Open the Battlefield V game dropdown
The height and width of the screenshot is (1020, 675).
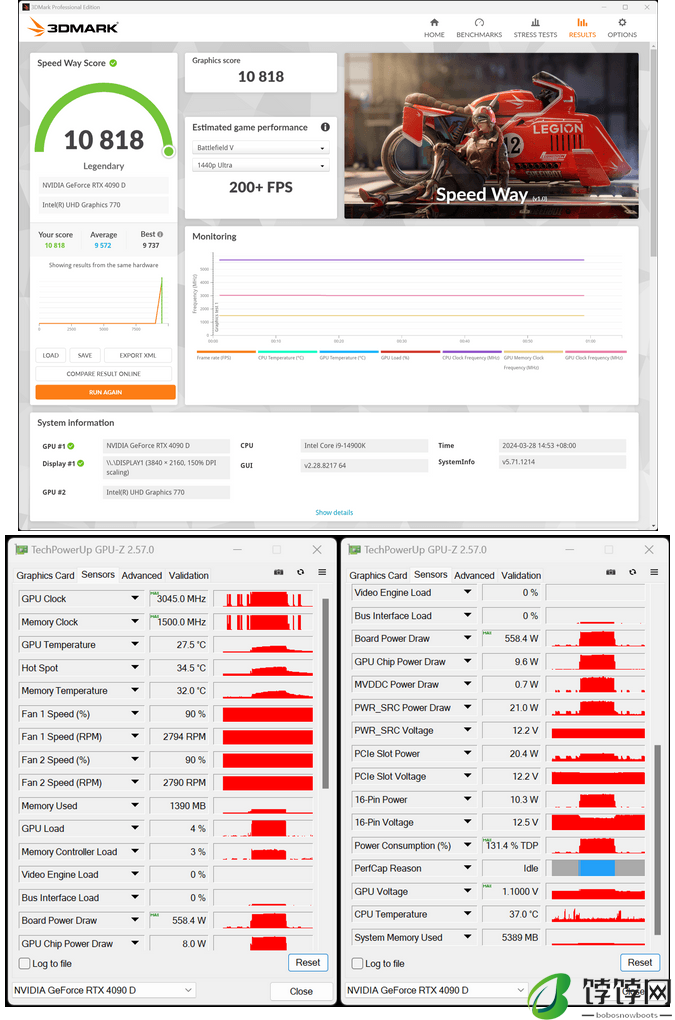point(261,148)
